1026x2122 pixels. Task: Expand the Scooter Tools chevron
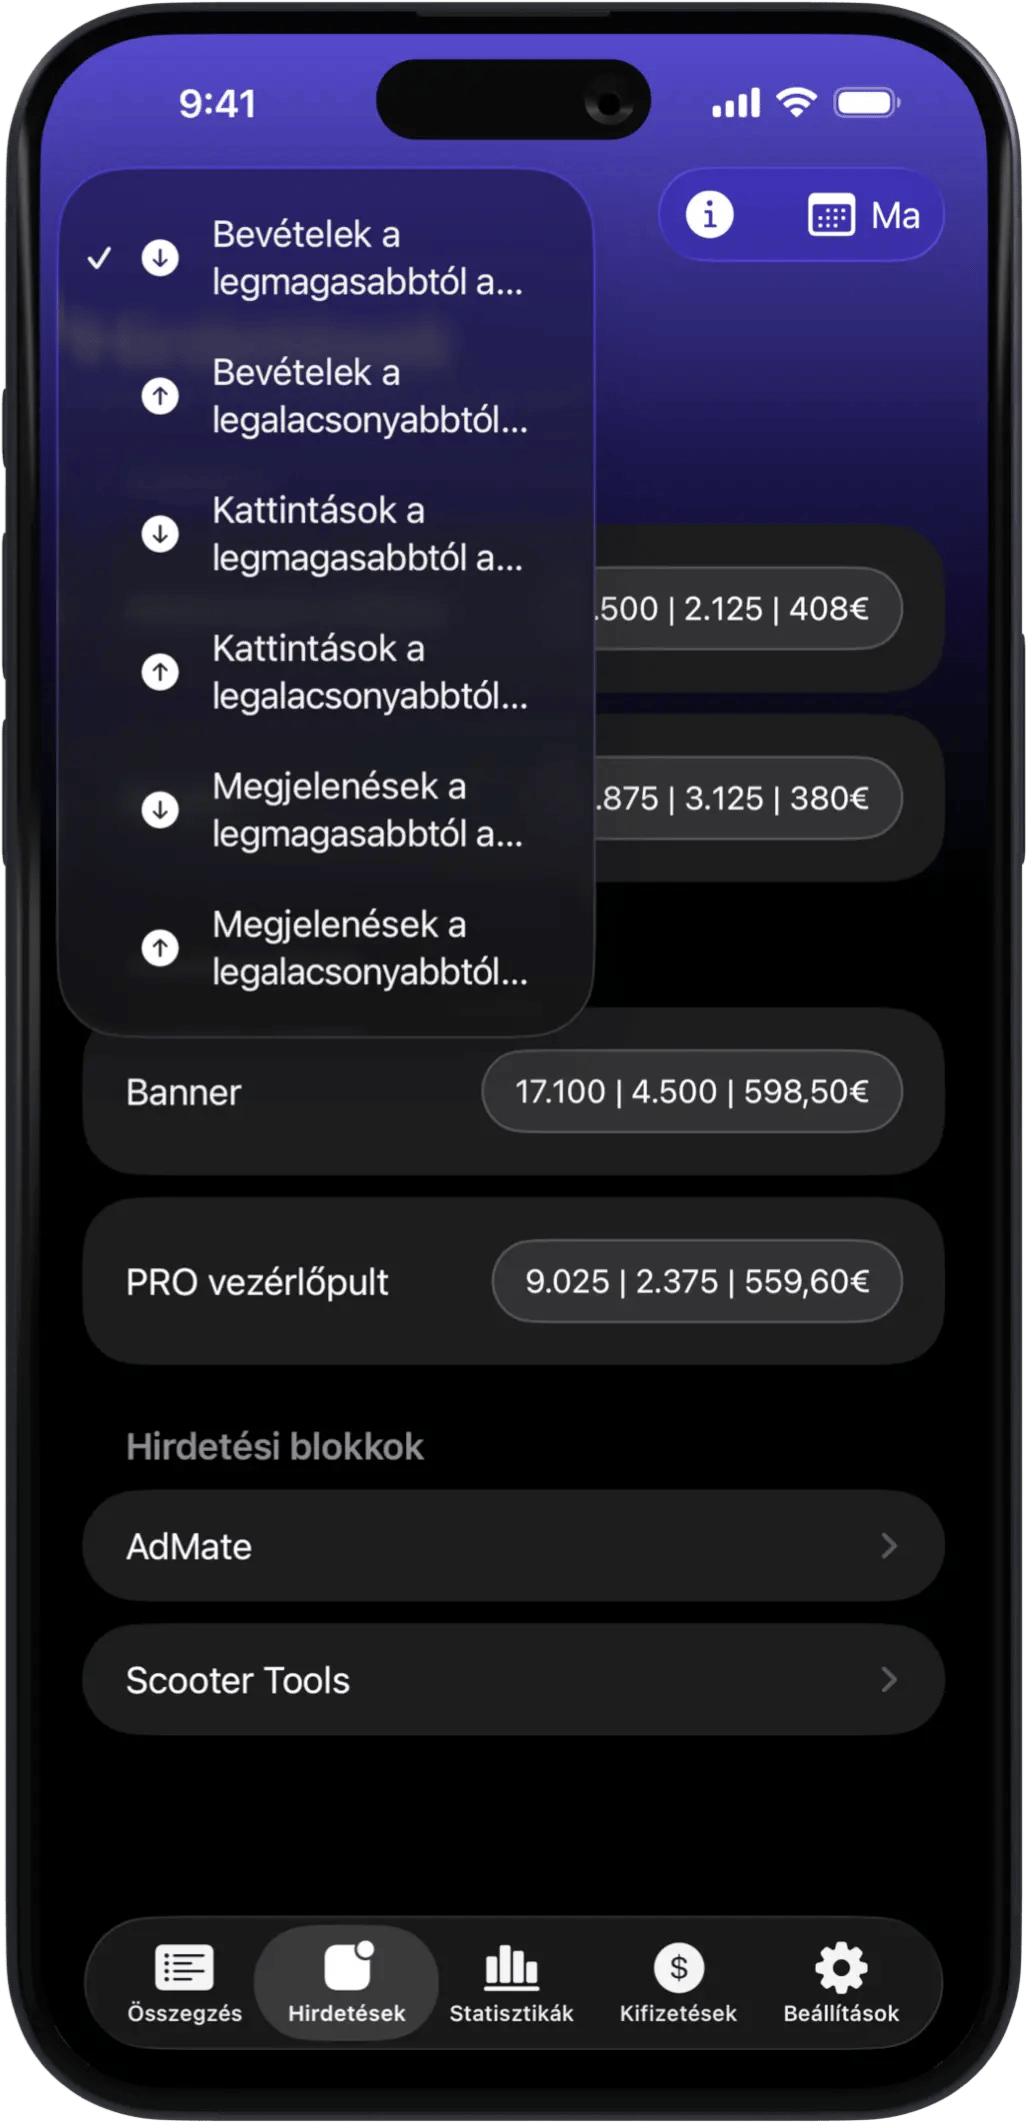pyautogui.click(x=888, y=1680)
